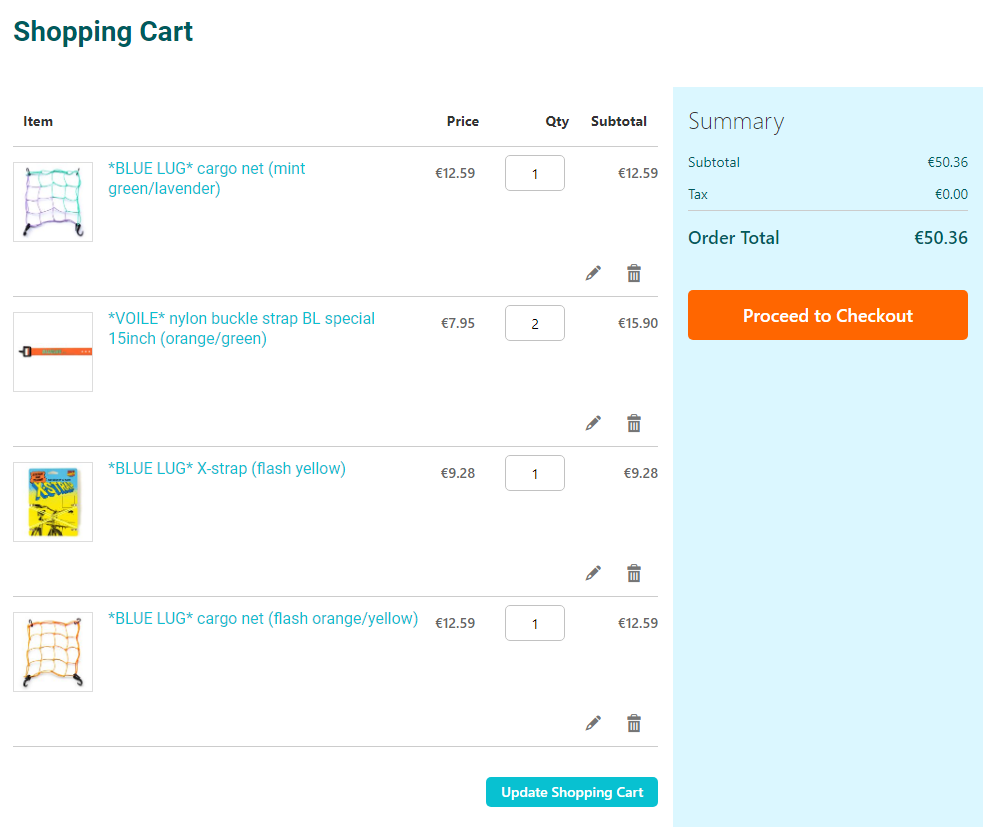Open flash orange/yellow cargo net product link
The image size is (983, 830).
262,618
